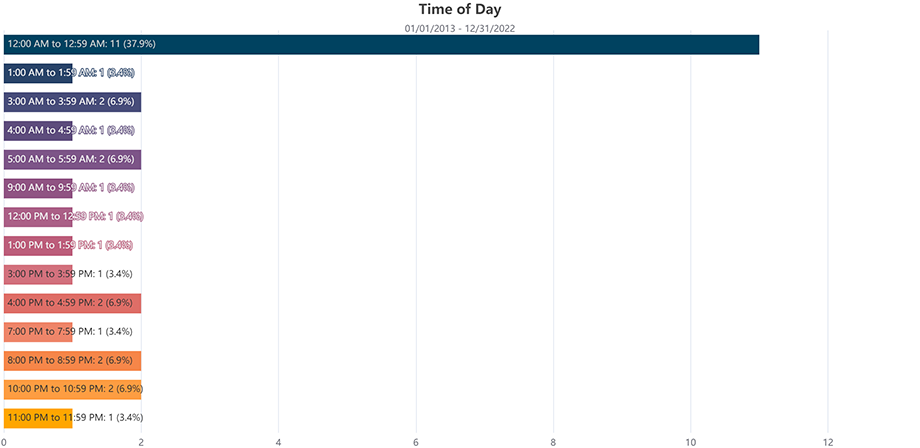Click the 3:00 PM to 3:59 PM bar
The height and width of the screenshot is (448, 920).
38,274
